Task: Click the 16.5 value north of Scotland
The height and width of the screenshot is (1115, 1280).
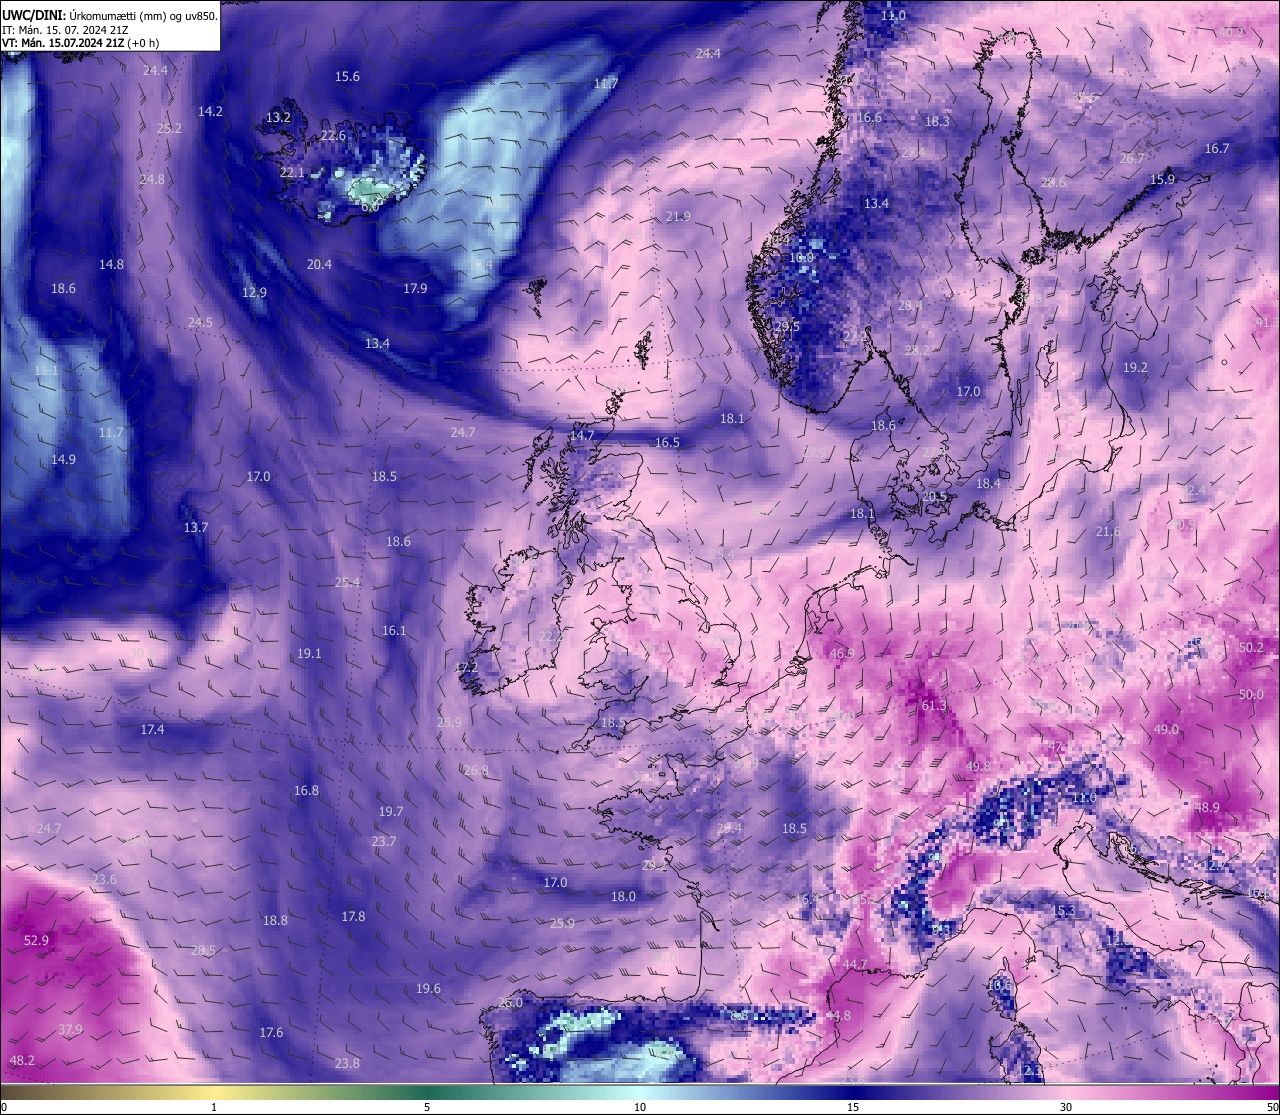Action: 667,443
